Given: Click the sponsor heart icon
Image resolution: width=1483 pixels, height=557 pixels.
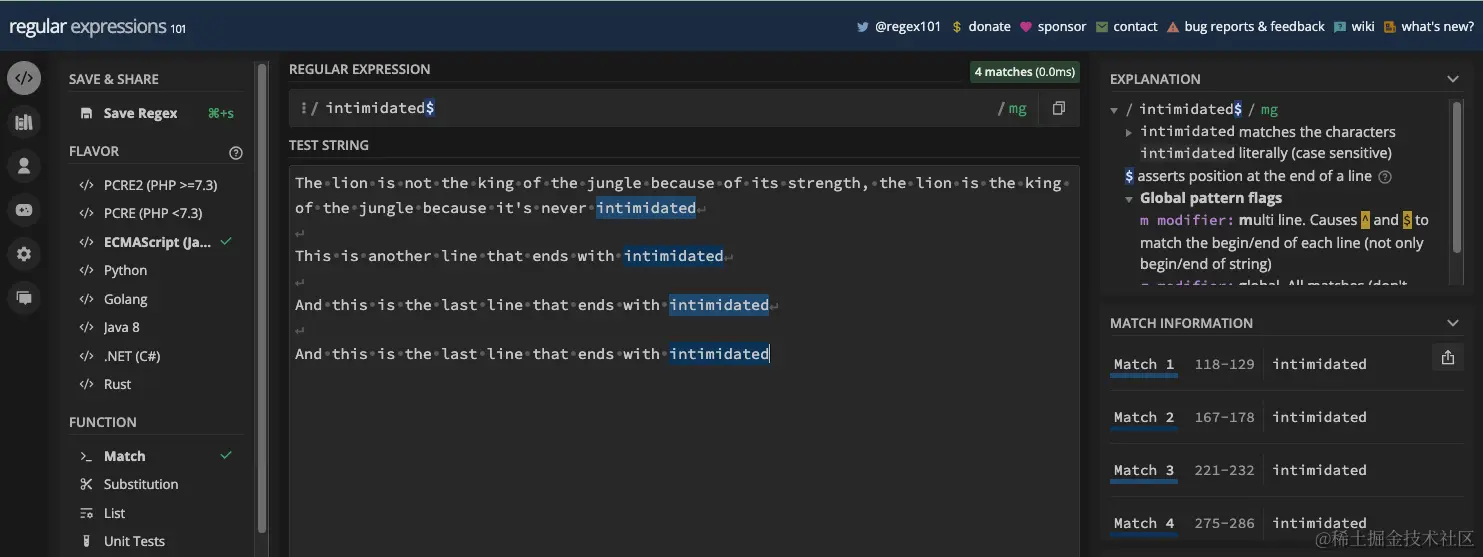Looking at the screenshot, I should tap(1026, 27).
